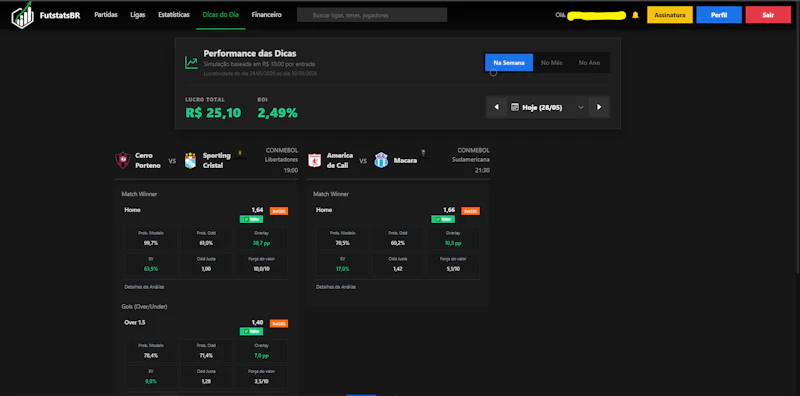Expand Detalhes da Análise for Cerro Porteno
The height and width of the screenshot is (396, 800).
pos(144,287)
